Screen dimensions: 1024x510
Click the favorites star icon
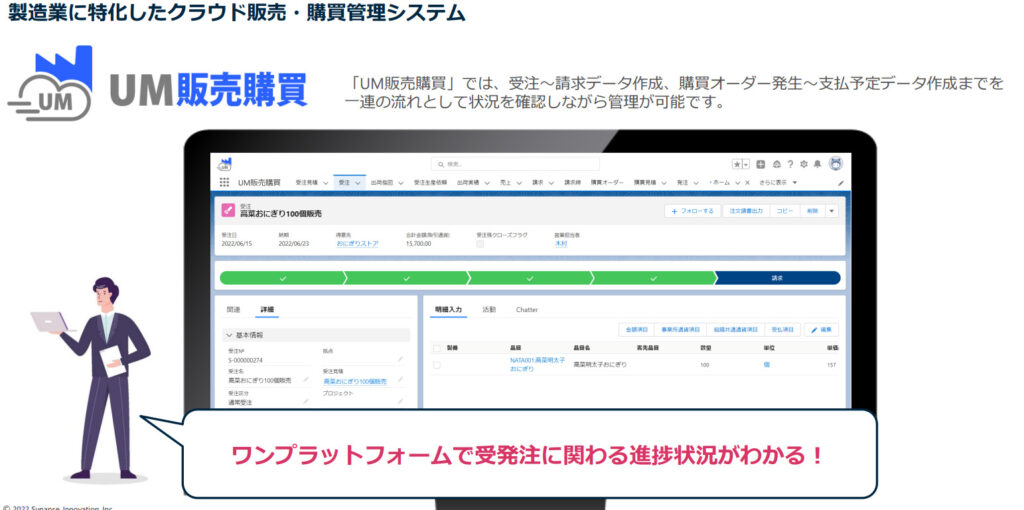point(737,165)
